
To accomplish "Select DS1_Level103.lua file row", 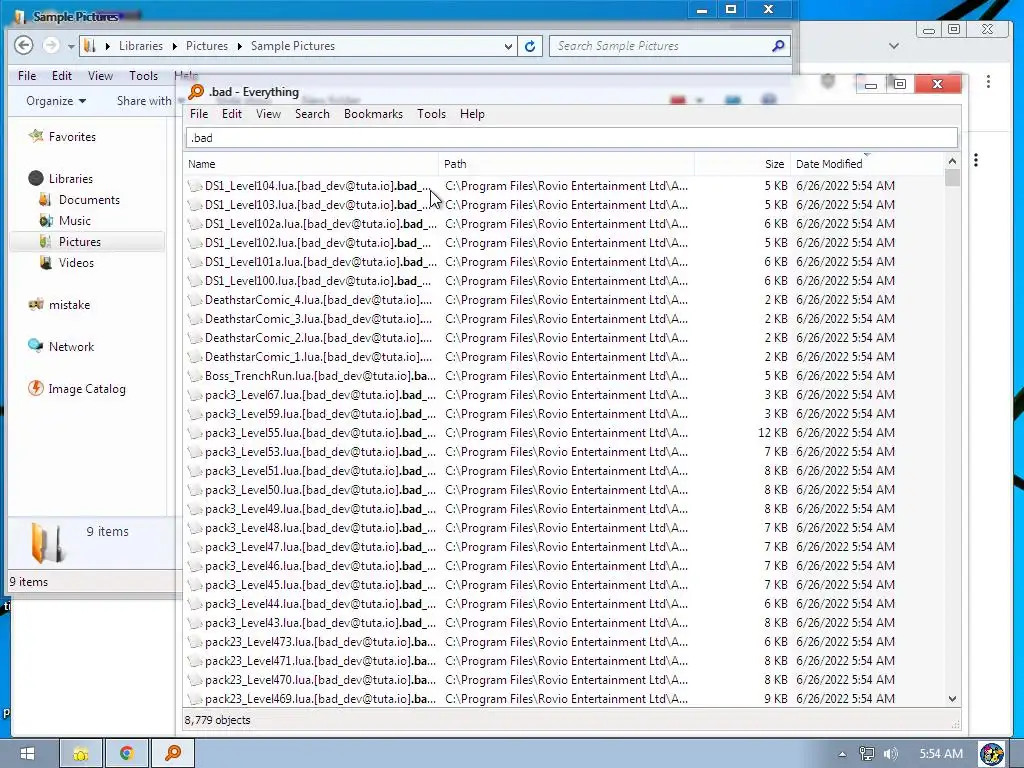I will click(564, 204).
